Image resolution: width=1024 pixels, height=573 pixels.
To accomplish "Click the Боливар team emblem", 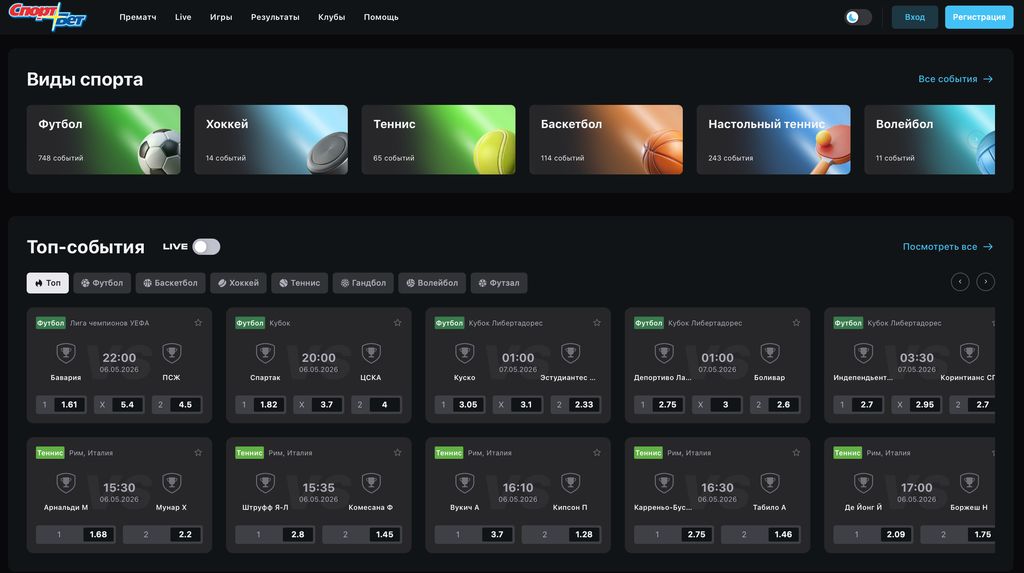I will click(770, 353).
